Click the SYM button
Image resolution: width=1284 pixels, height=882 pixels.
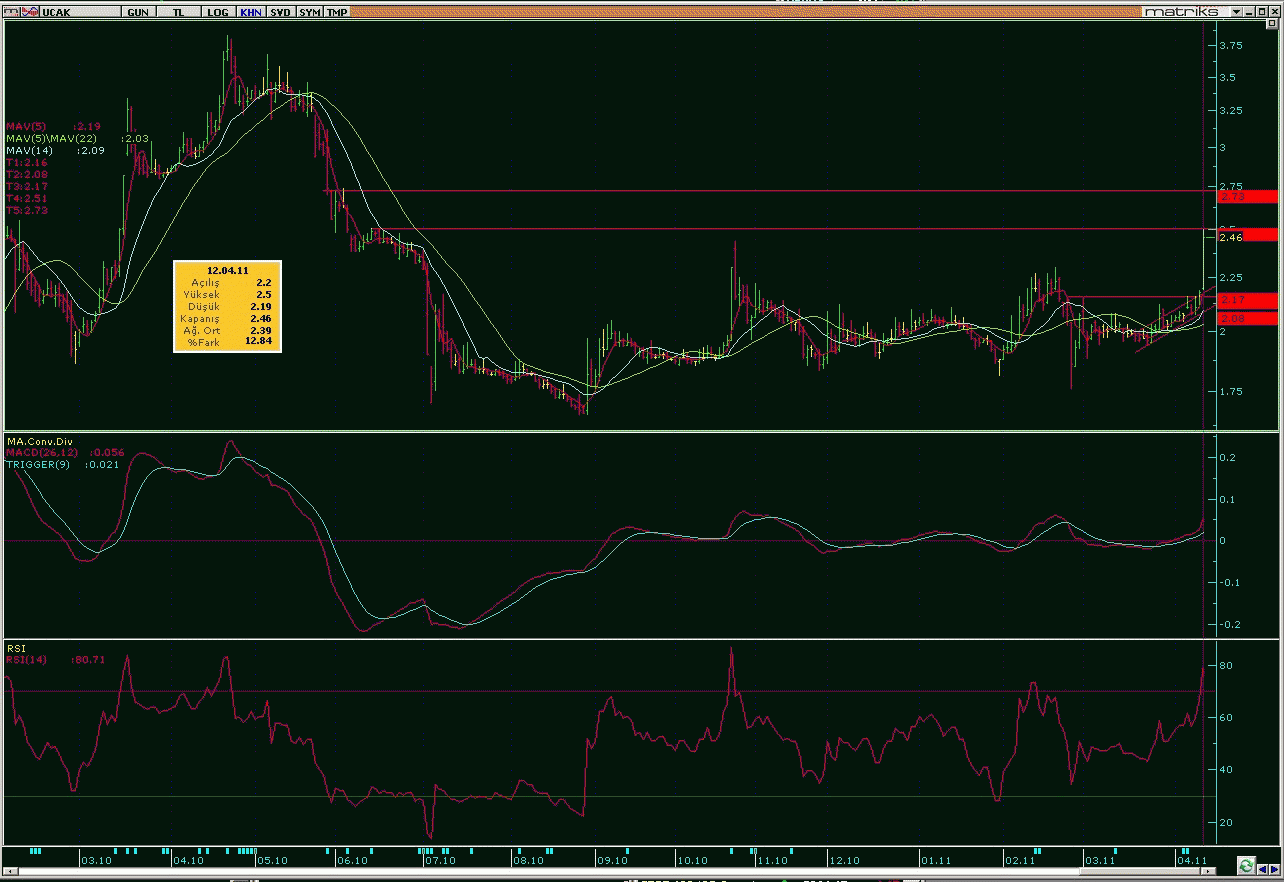point(310,12)
